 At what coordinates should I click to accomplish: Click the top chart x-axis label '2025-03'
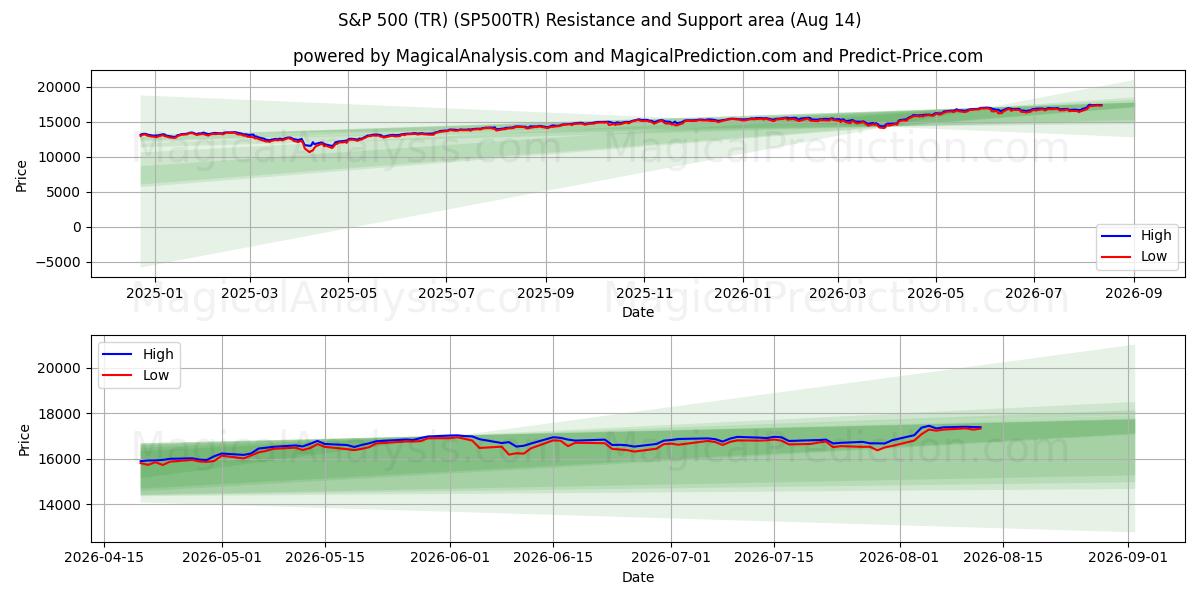point(249,295)
